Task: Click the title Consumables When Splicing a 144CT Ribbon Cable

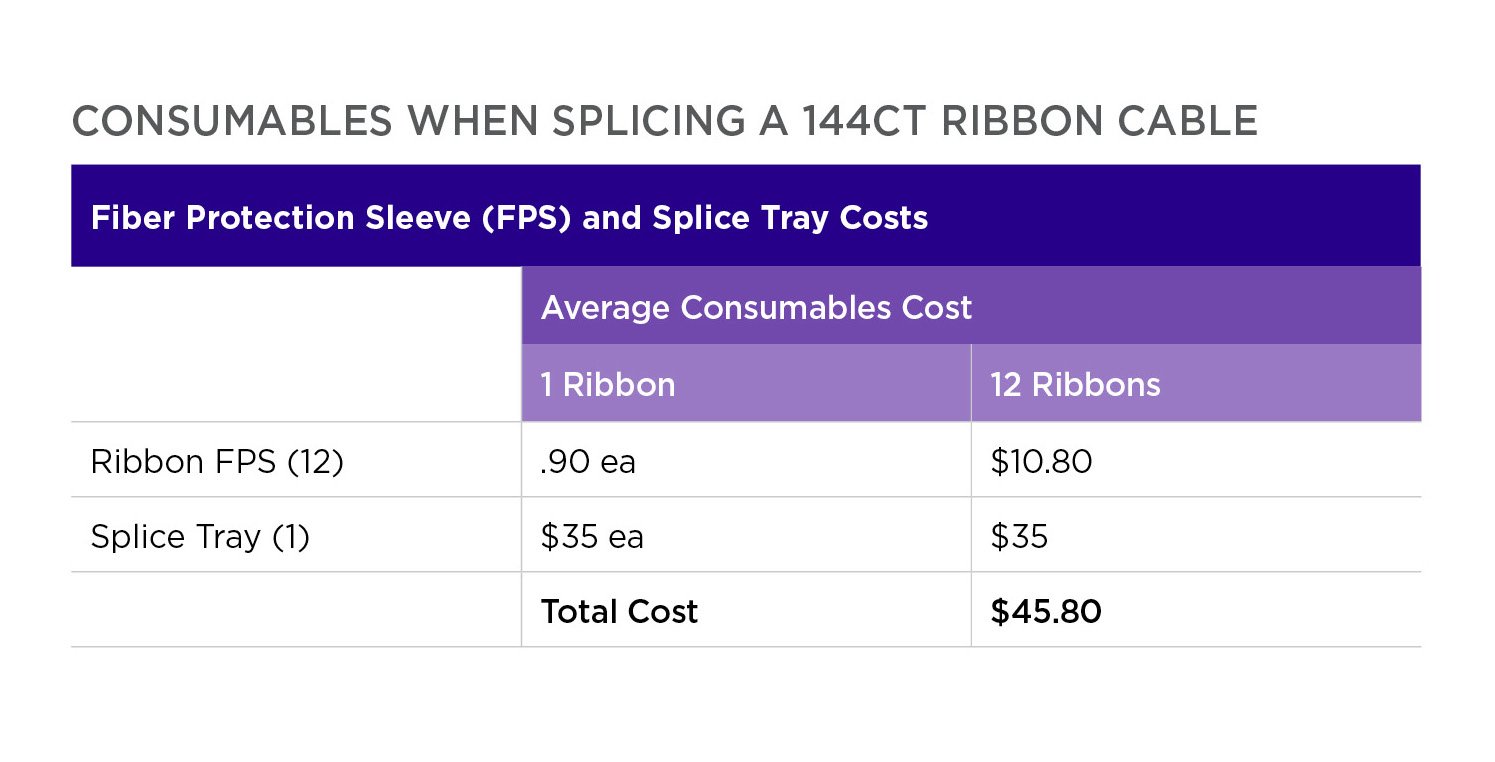Action: (664, 121)
